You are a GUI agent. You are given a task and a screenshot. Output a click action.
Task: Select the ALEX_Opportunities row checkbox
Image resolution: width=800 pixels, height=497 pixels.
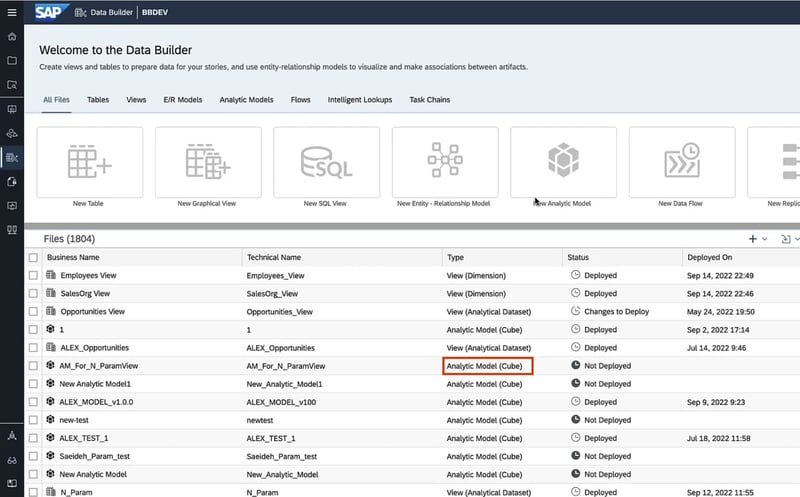tap(33, 347)
